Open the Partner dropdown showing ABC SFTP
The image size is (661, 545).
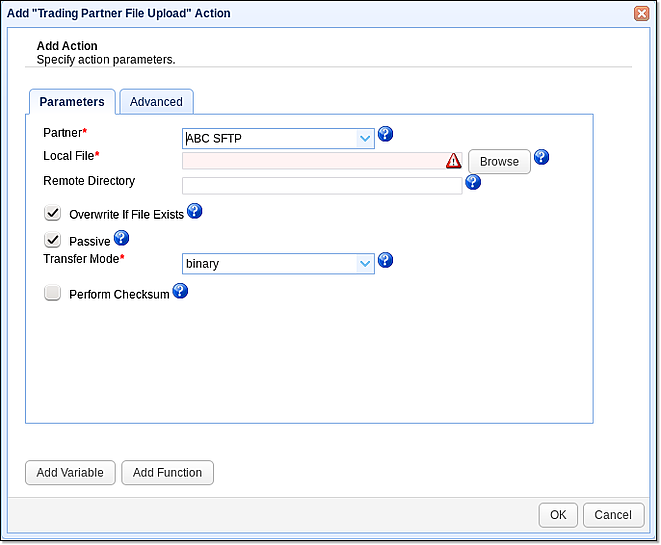pos(278,139)
